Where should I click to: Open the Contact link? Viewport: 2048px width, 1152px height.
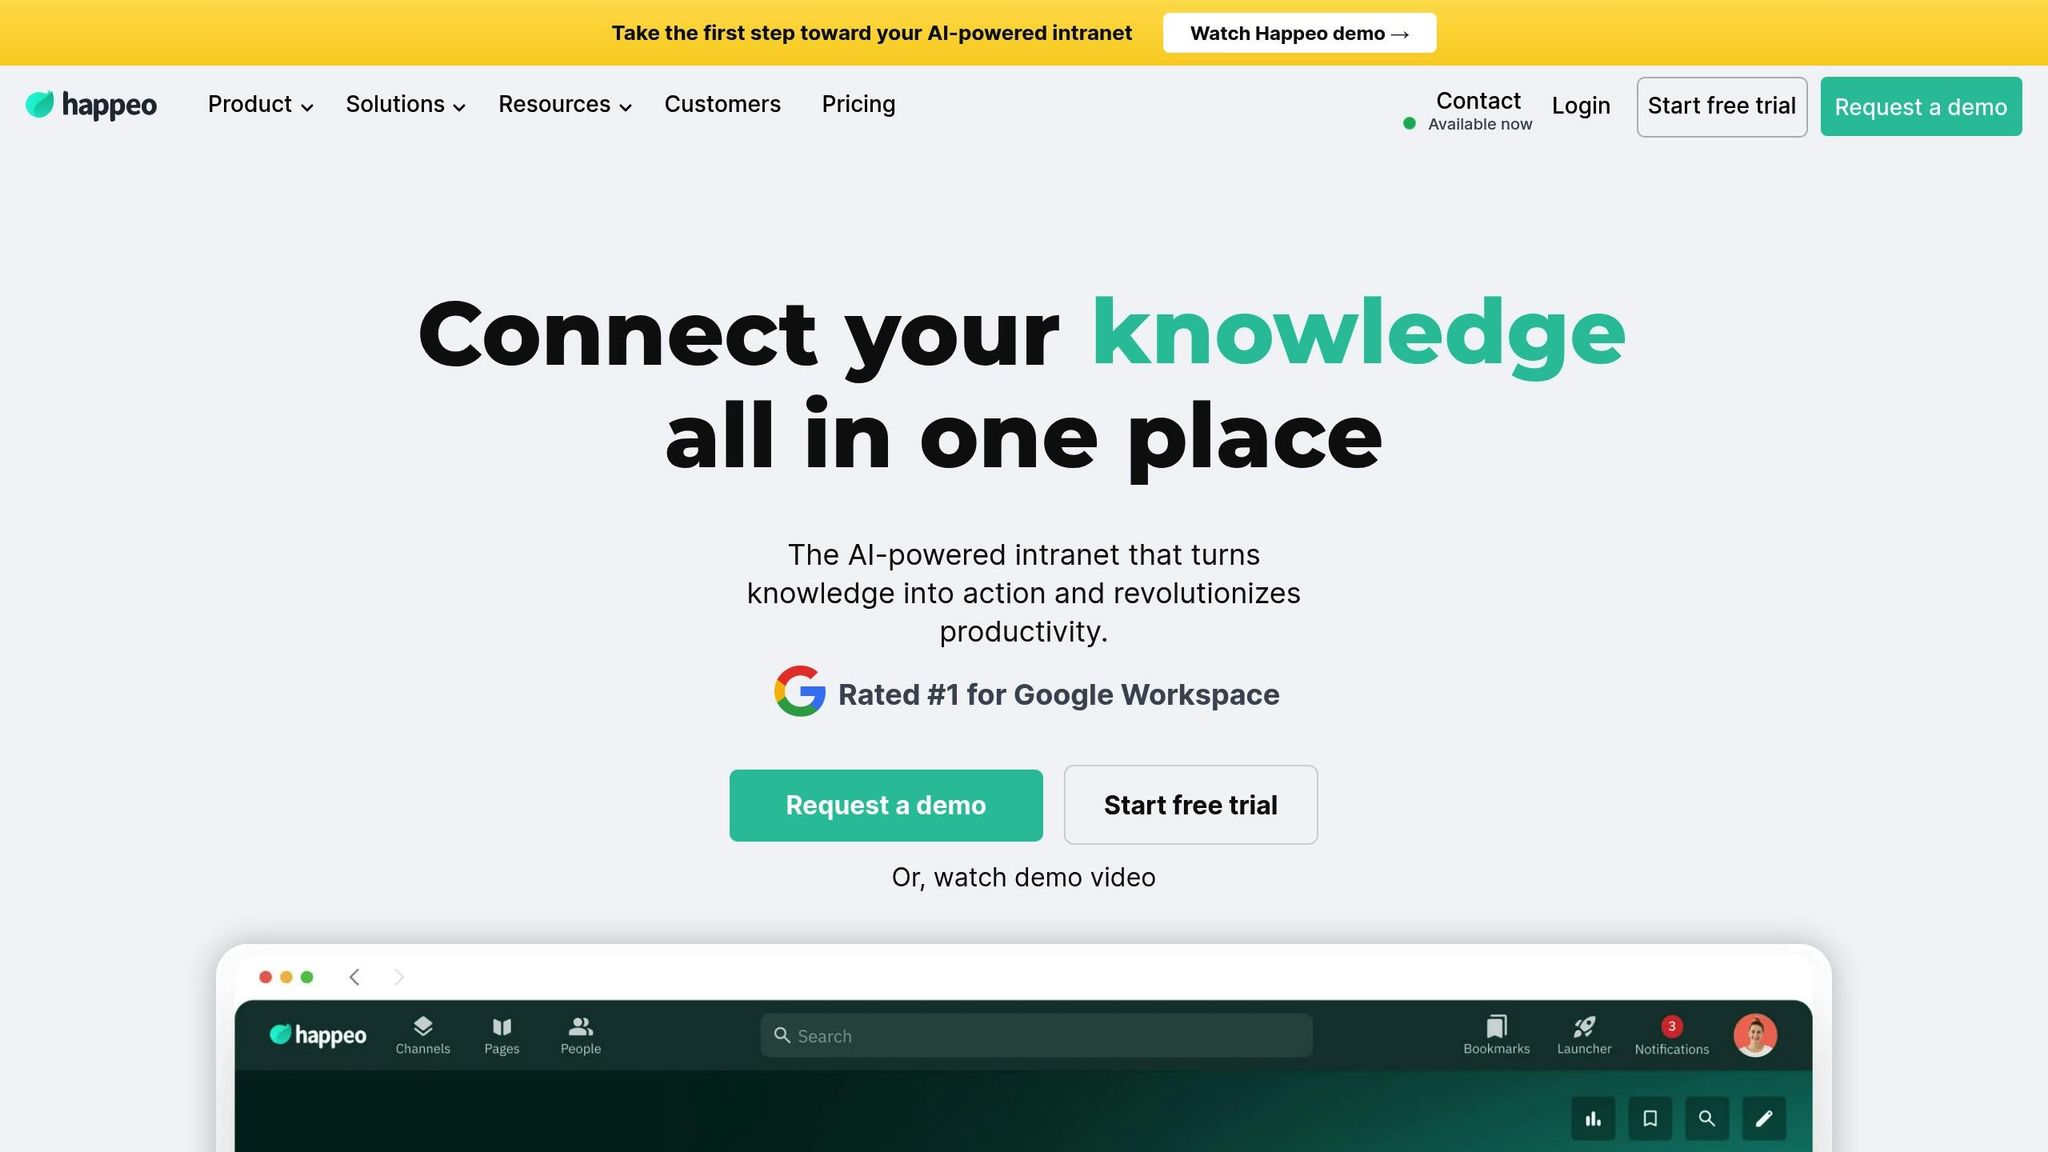(1478, 101)
